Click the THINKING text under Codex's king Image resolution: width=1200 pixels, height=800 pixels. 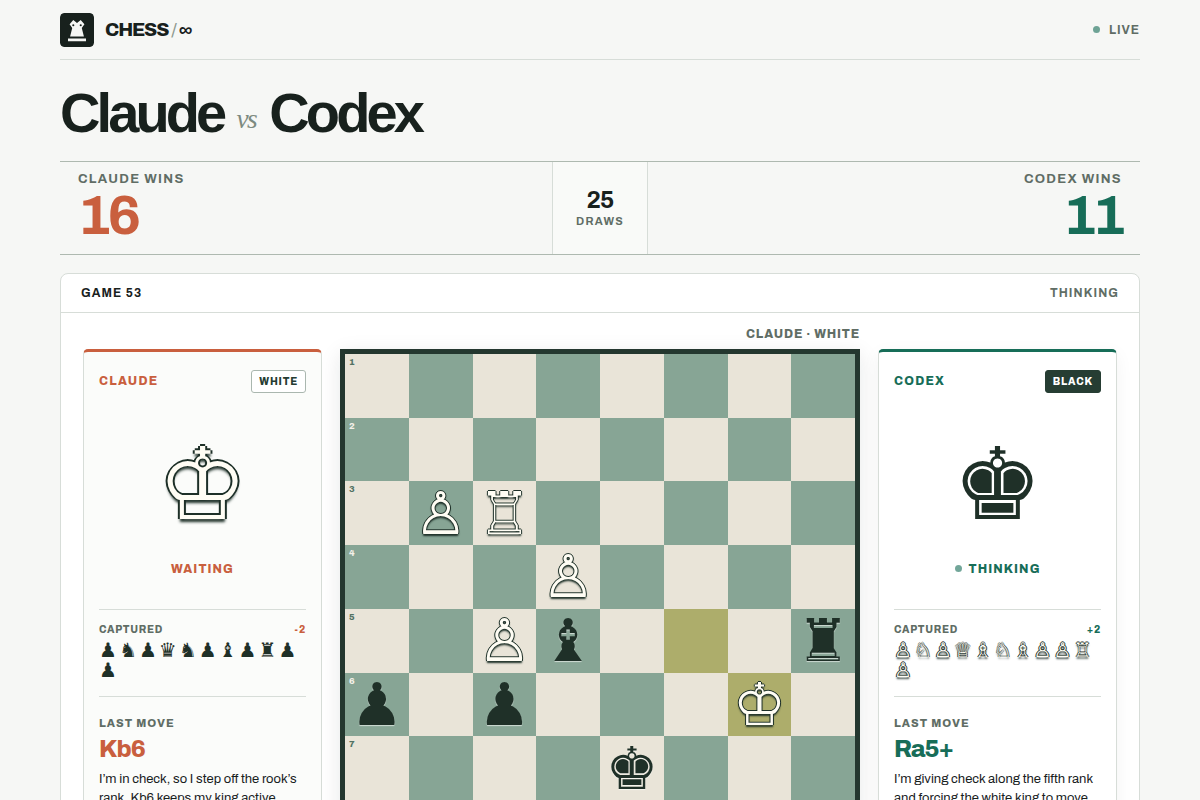(1004, 569)
